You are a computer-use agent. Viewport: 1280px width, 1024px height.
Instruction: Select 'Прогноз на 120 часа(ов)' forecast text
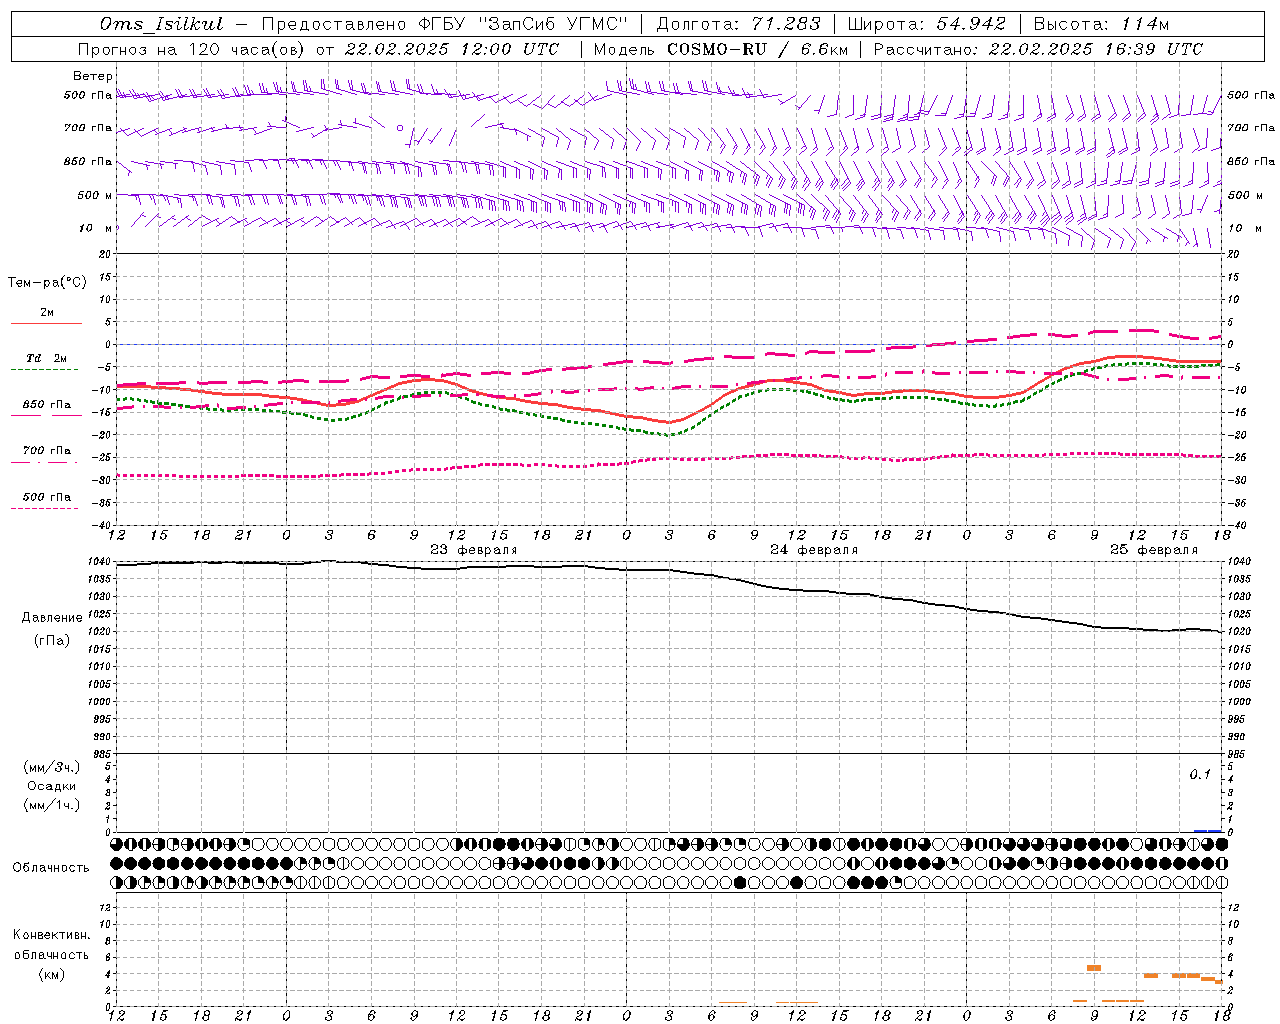point(192,49)
